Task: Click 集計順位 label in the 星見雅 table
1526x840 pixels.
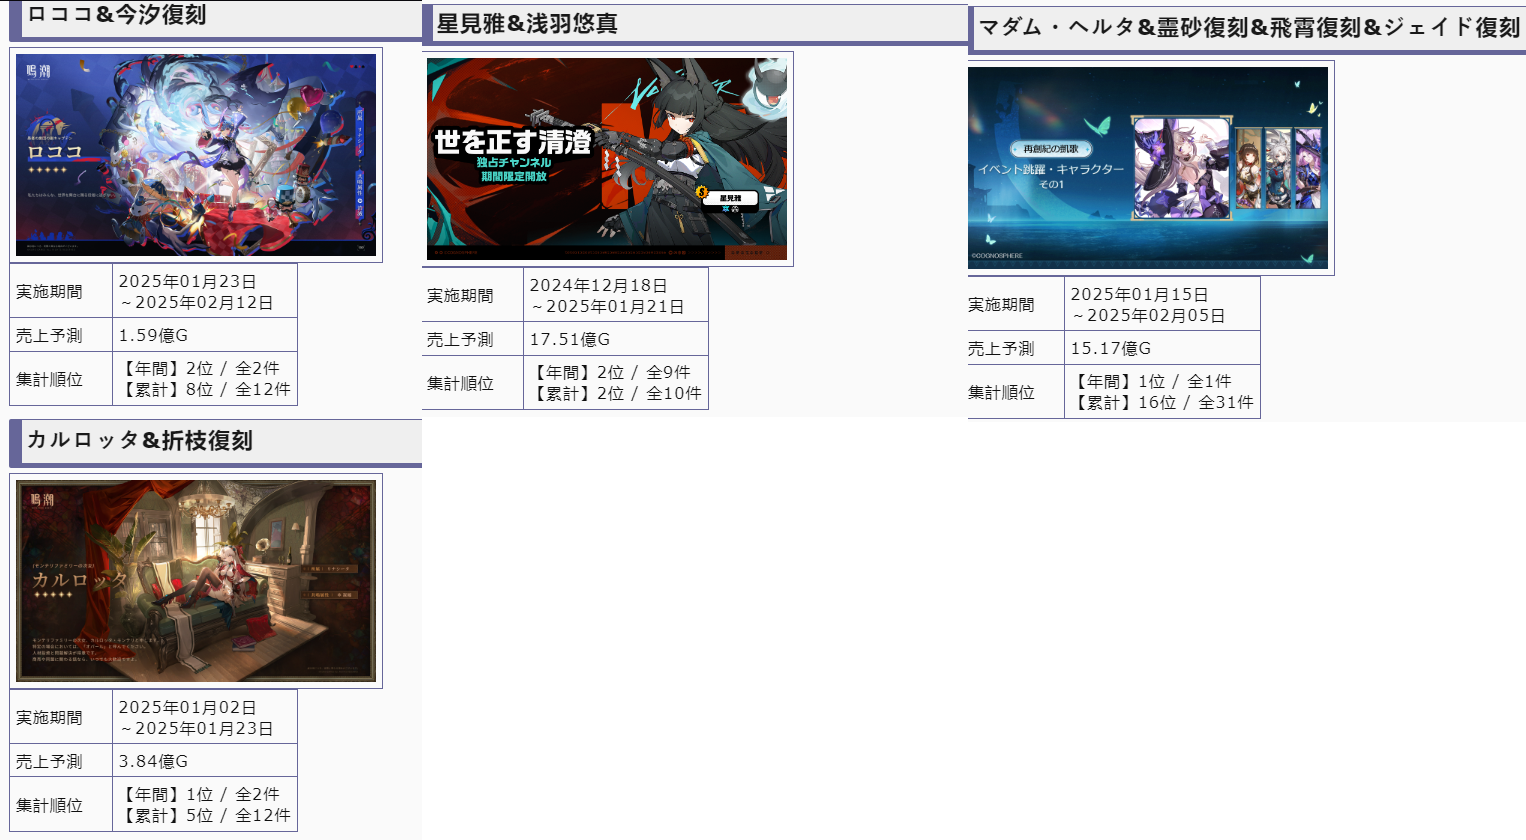Action: (460, 384)
